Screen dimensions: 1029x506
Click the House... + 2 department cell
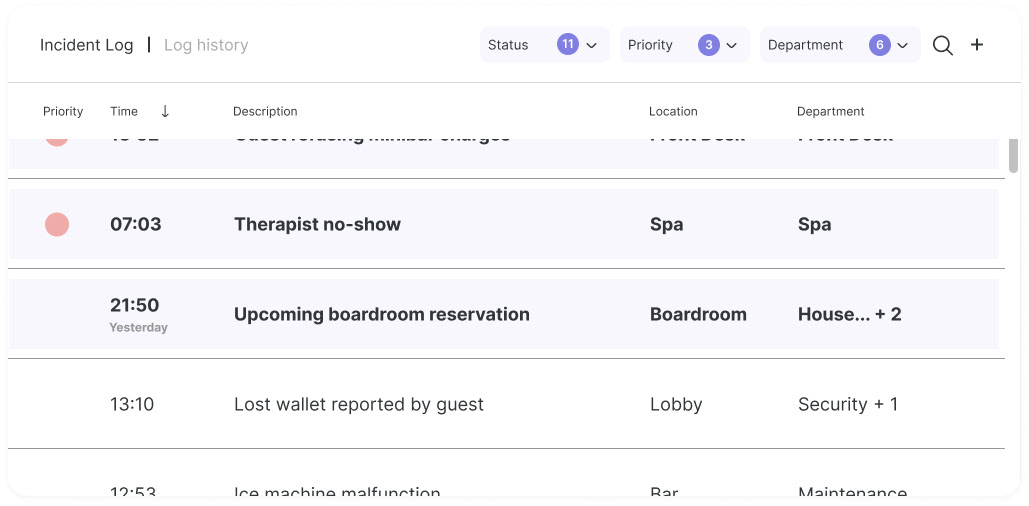[849, 314]
